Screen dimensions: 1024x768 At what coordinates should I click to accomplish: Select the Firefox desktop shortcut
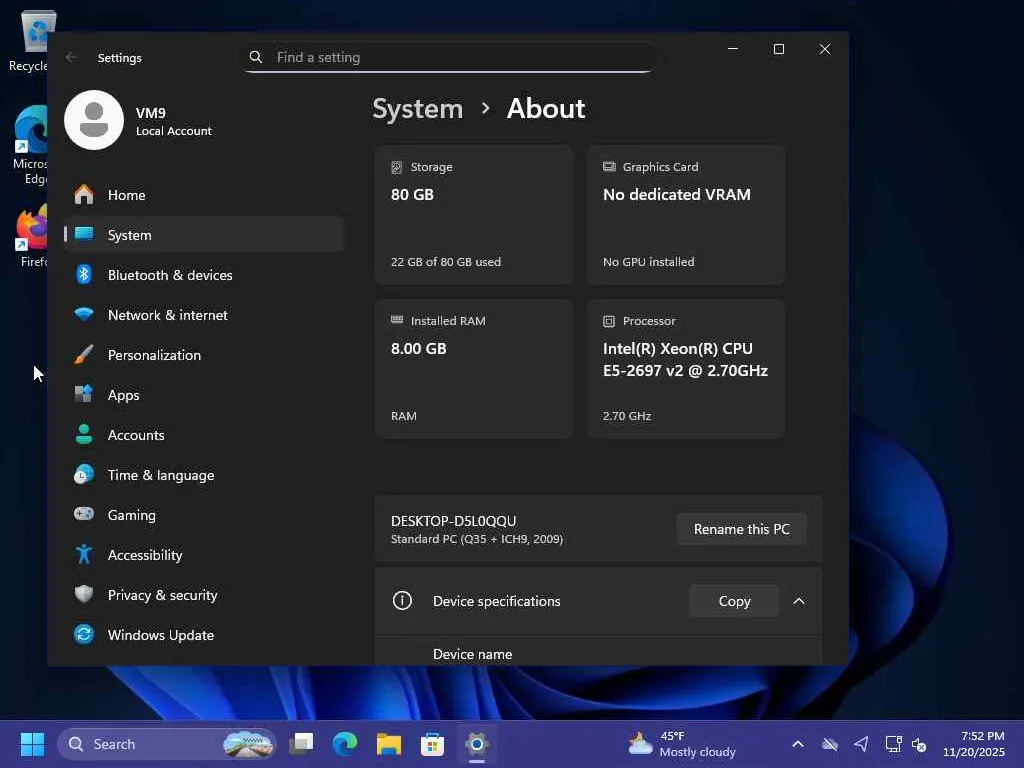click(x=31, y=236)
